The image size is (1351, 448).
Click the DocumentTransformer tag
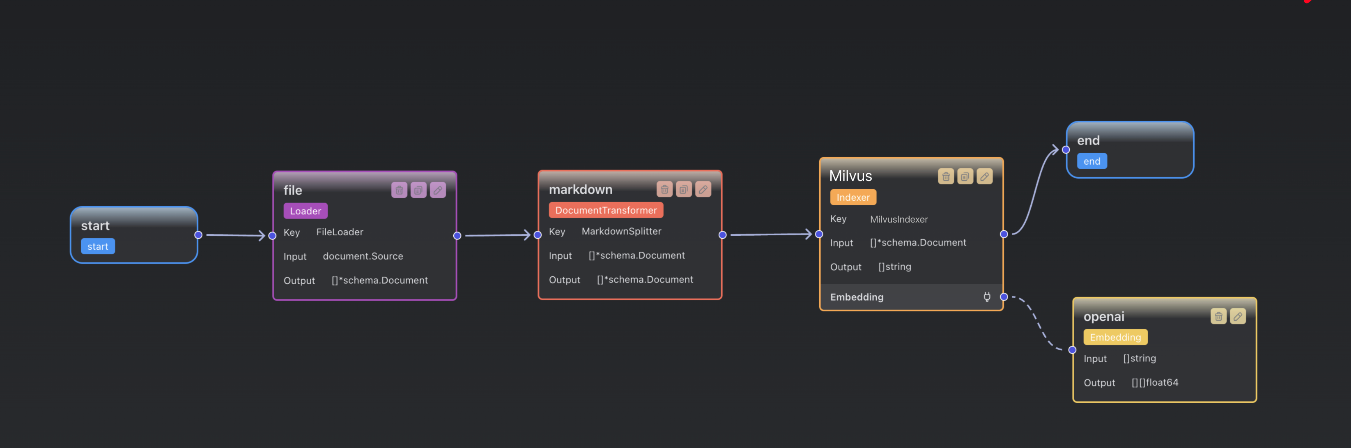606,210
